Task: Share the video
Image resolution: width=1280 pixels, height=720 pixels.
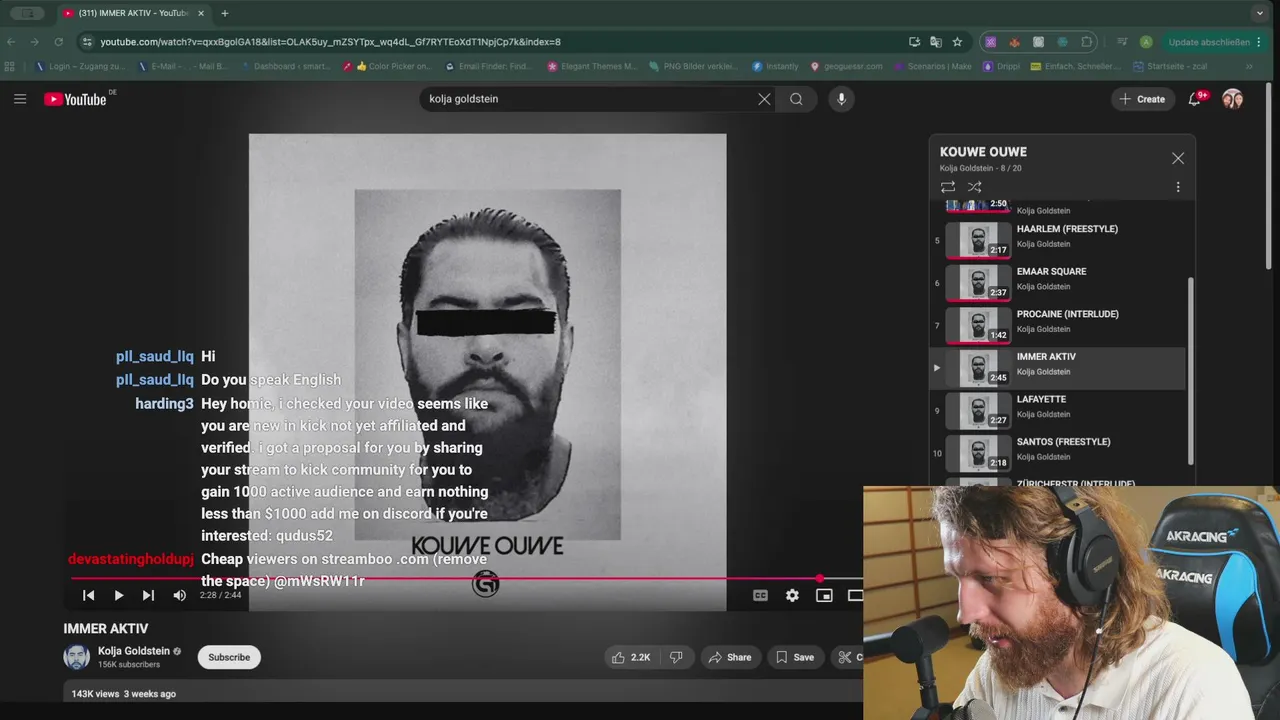Action: [x=729, y=657]
